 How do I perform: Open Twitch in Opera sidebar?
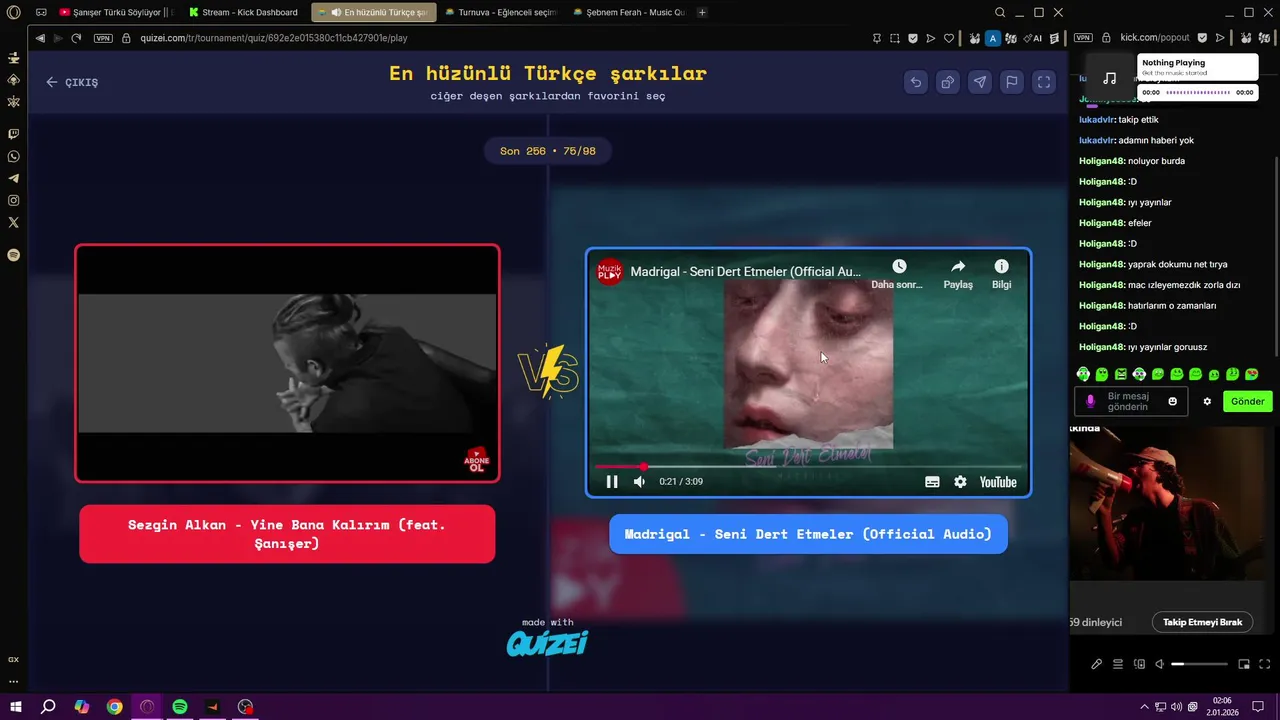tap(13, 134)
